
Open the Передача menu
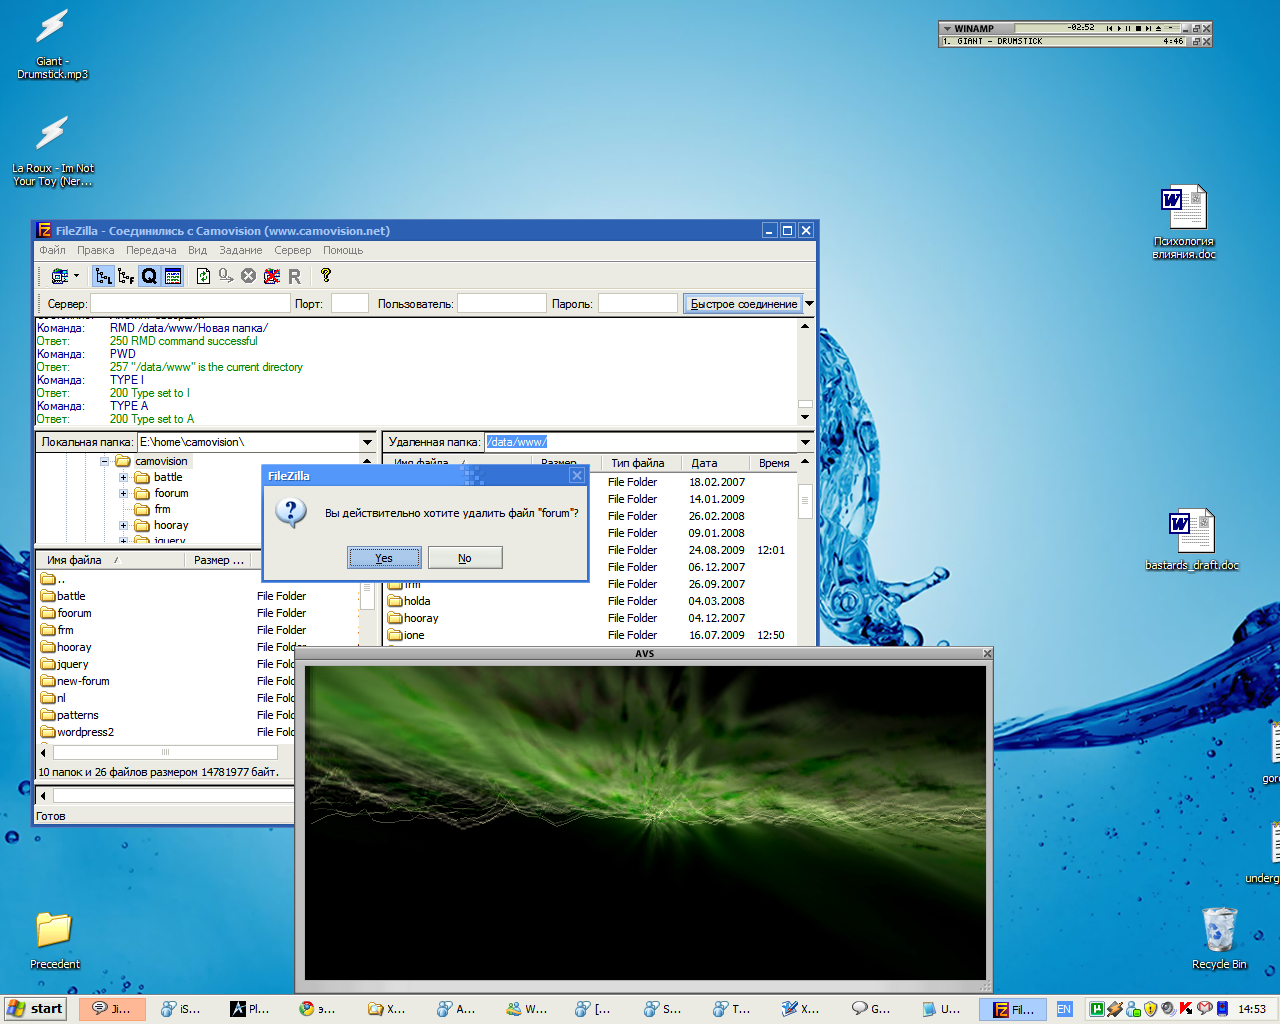(x=151, y=250)
